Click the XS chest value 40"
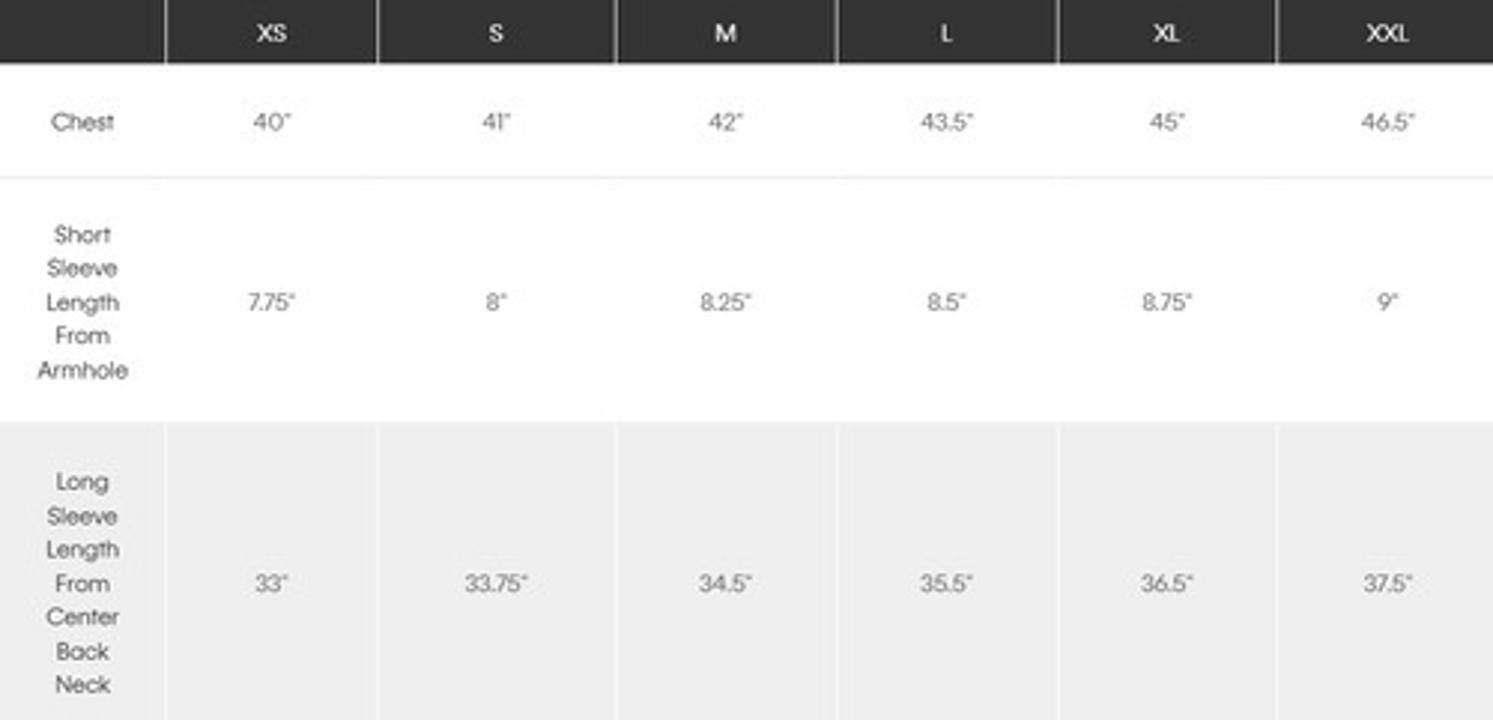This screenshot has height=720, width=1493. click(271, 122)
